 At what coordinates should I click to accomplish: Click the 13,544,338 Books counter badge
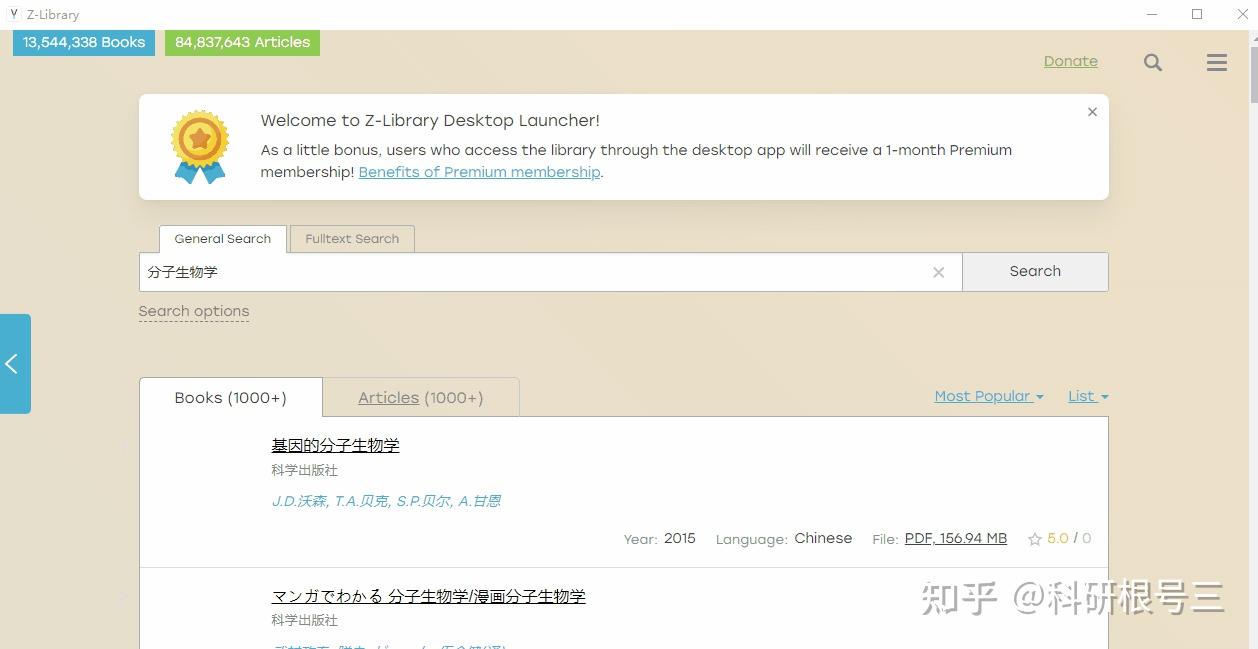83,42
